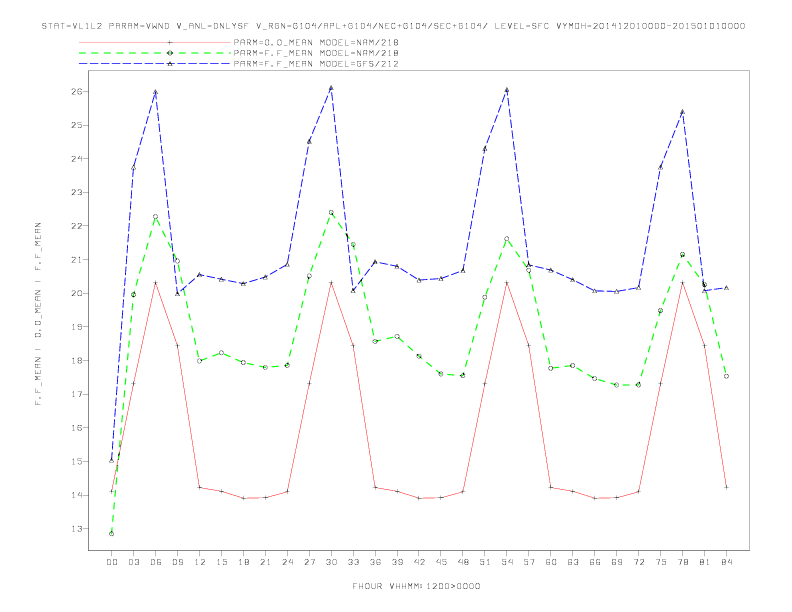Click blue GFS triangle marker at hour 84
Screen dimensions: 792x612
[726, 288]
